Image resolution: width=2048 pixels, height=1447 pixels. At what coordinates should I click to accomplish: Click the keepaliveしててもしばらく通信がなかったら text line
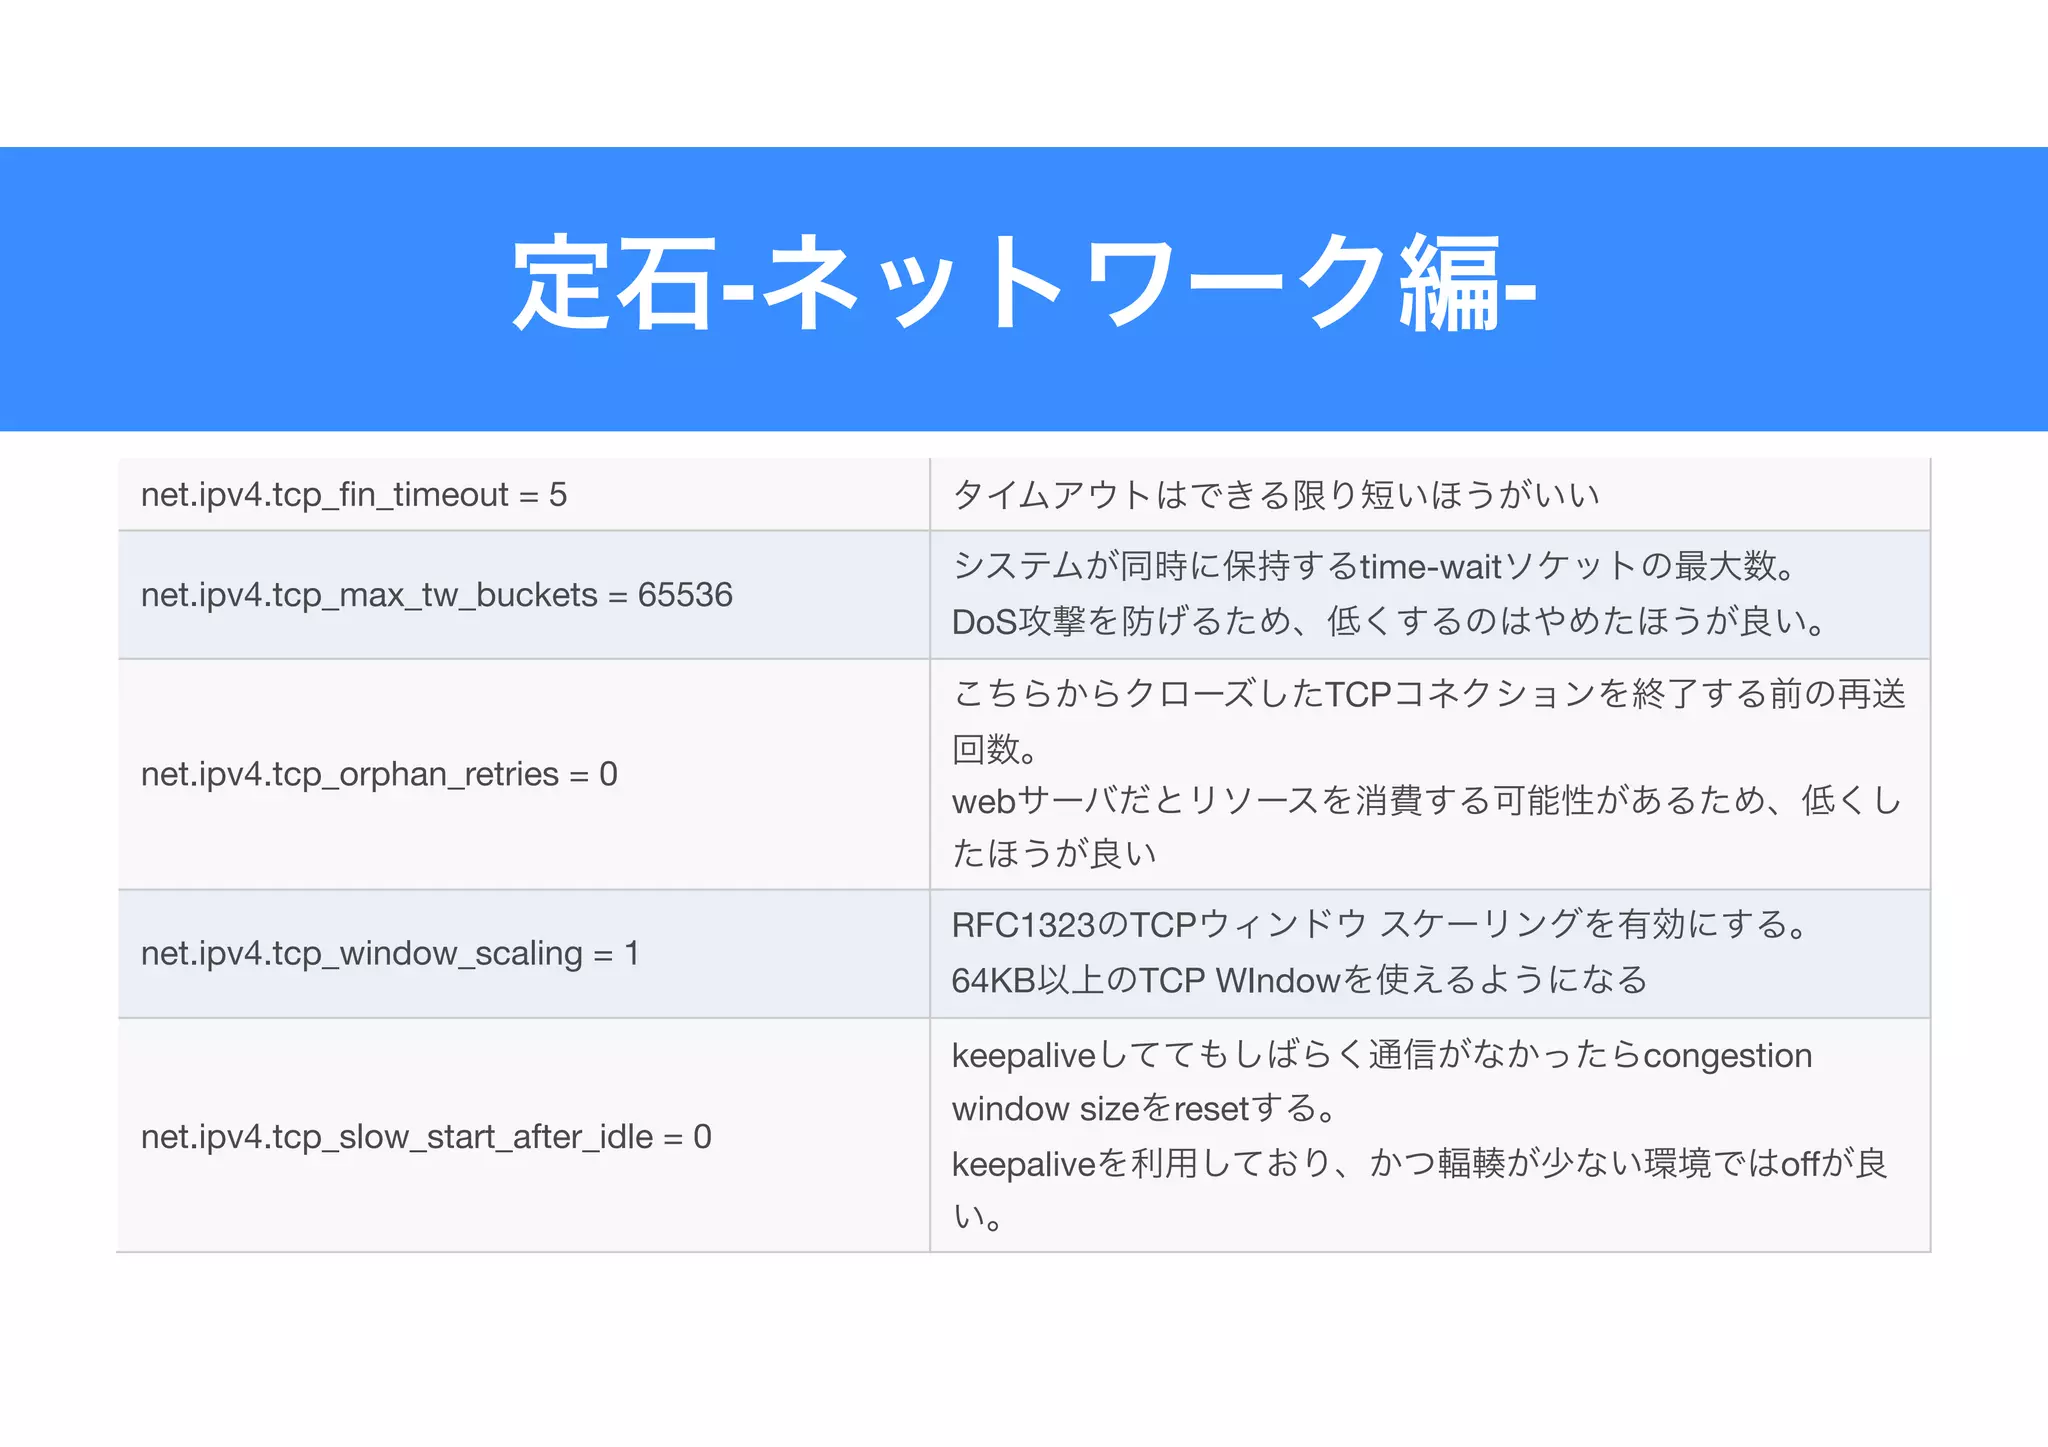[1381, 1054]
